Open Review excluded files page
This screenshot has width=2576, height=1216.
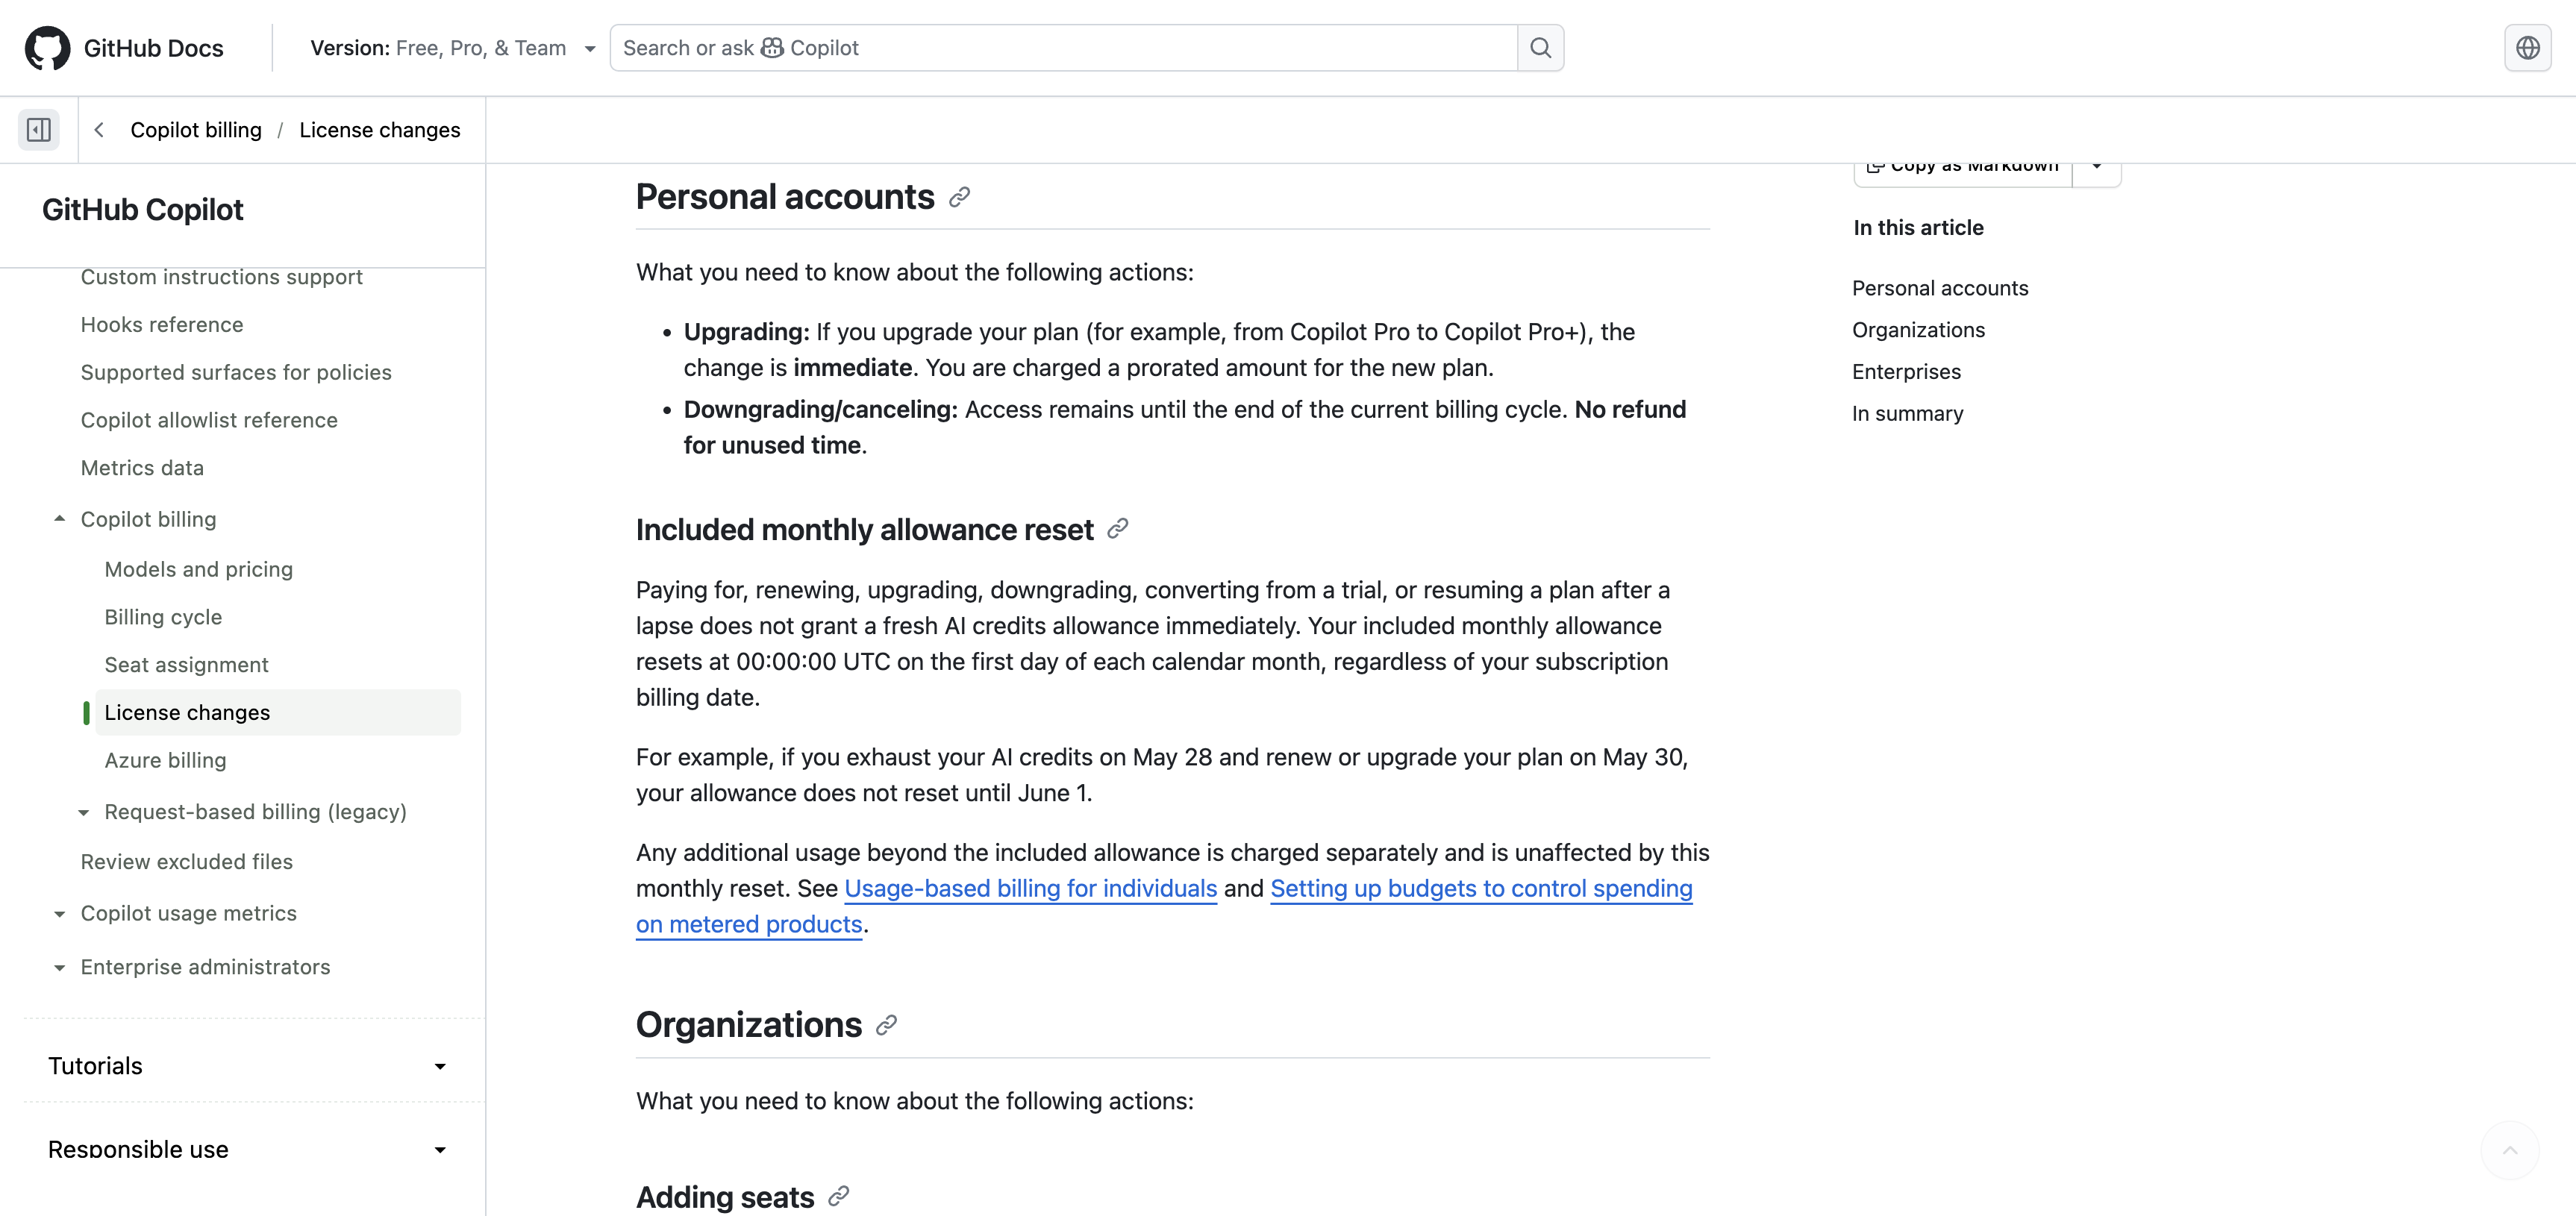[x=187, y=862]
